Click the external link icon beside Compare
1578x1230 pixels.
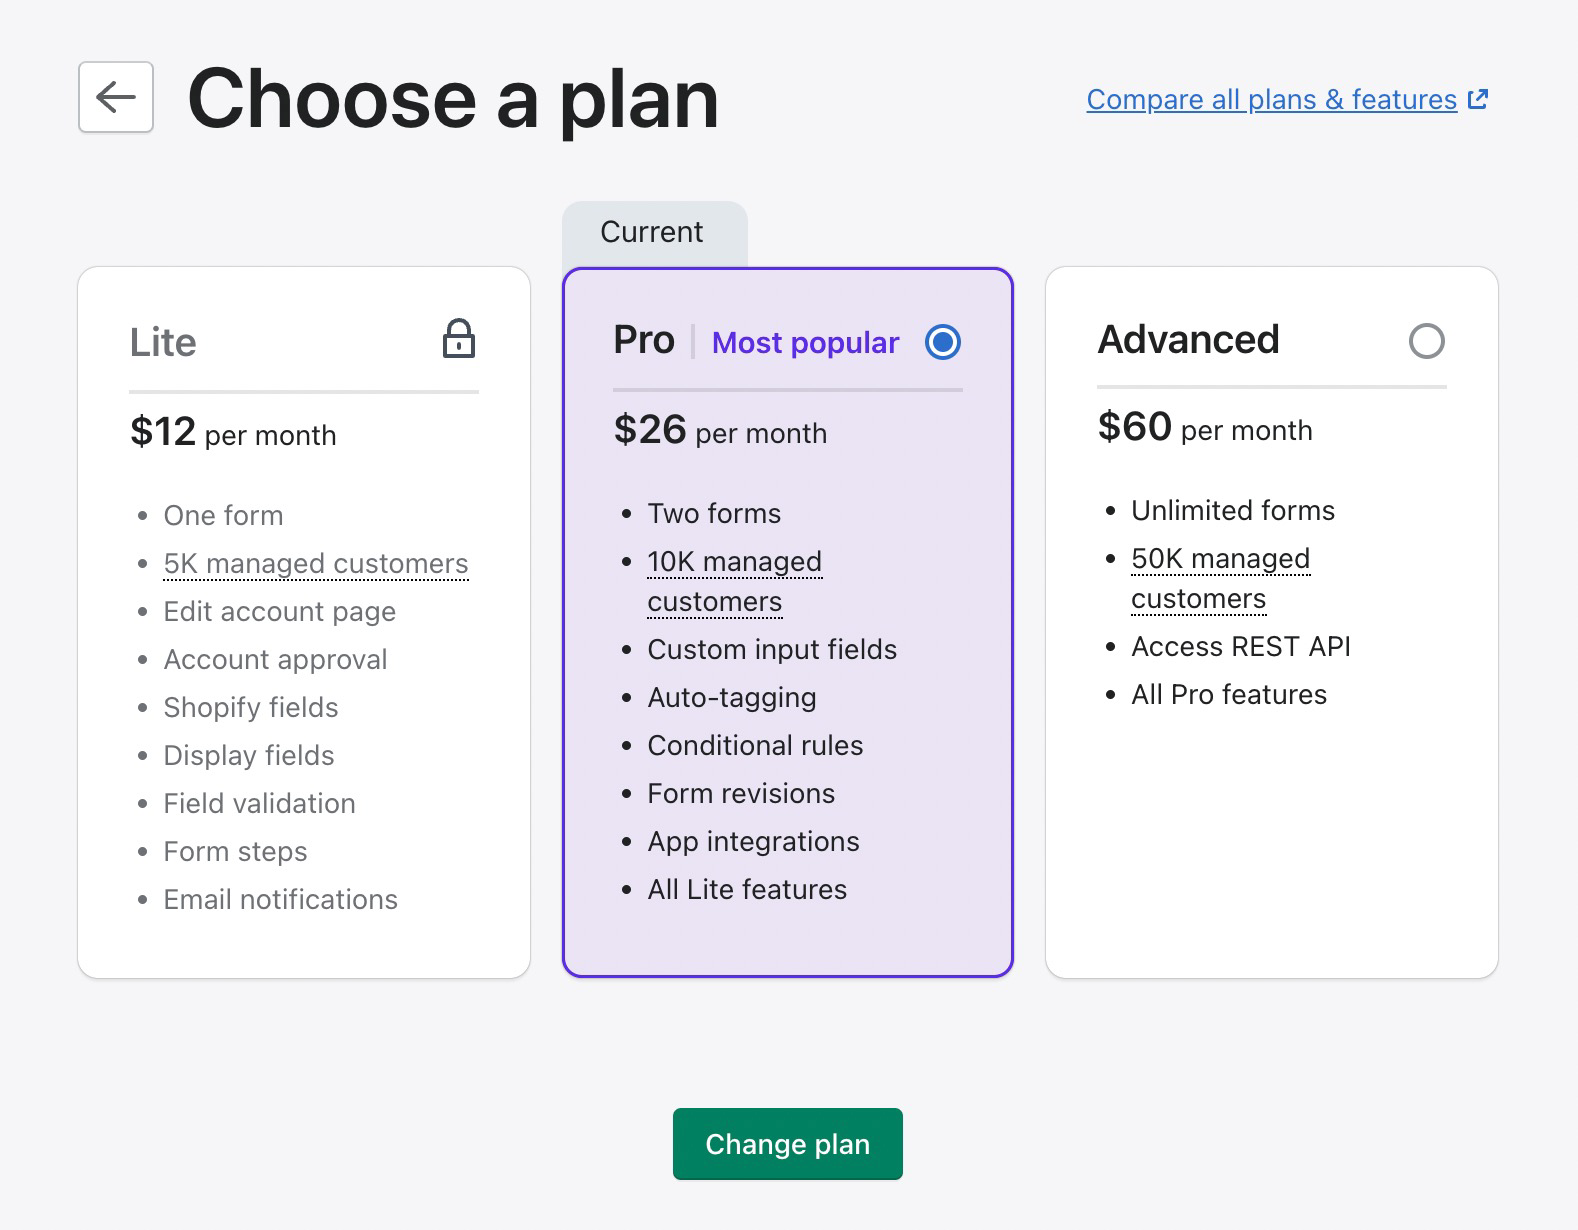(x=1477, y=99)
